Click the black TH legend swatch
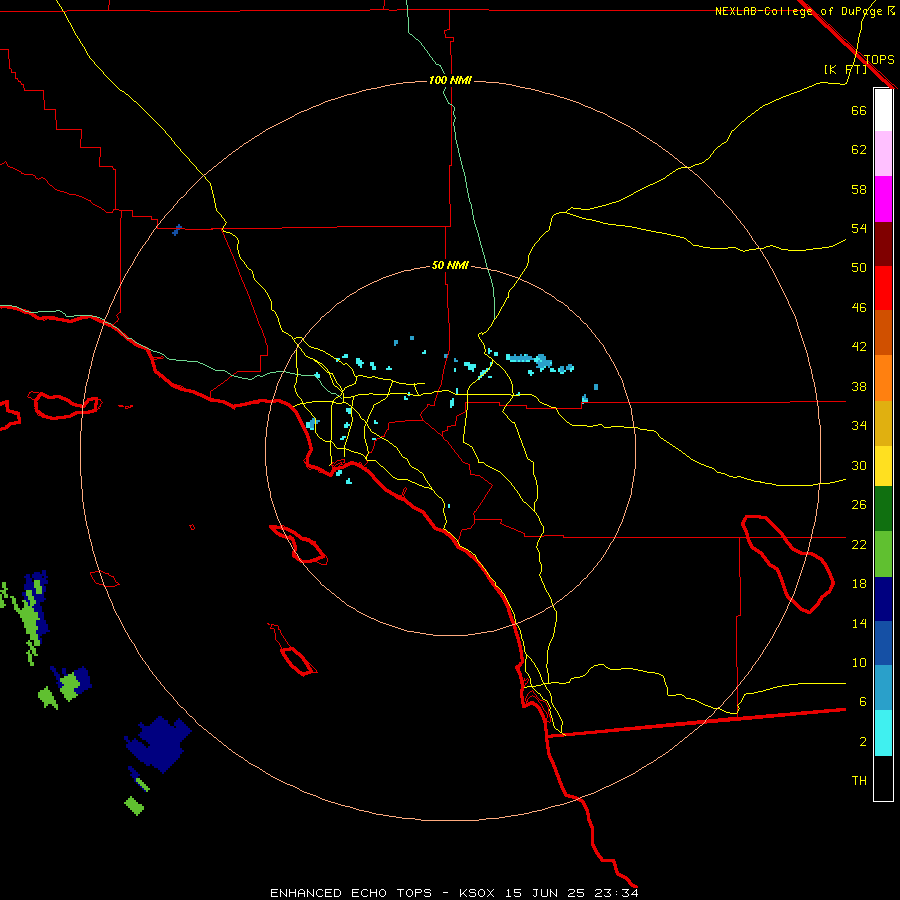 click(883, 778)
